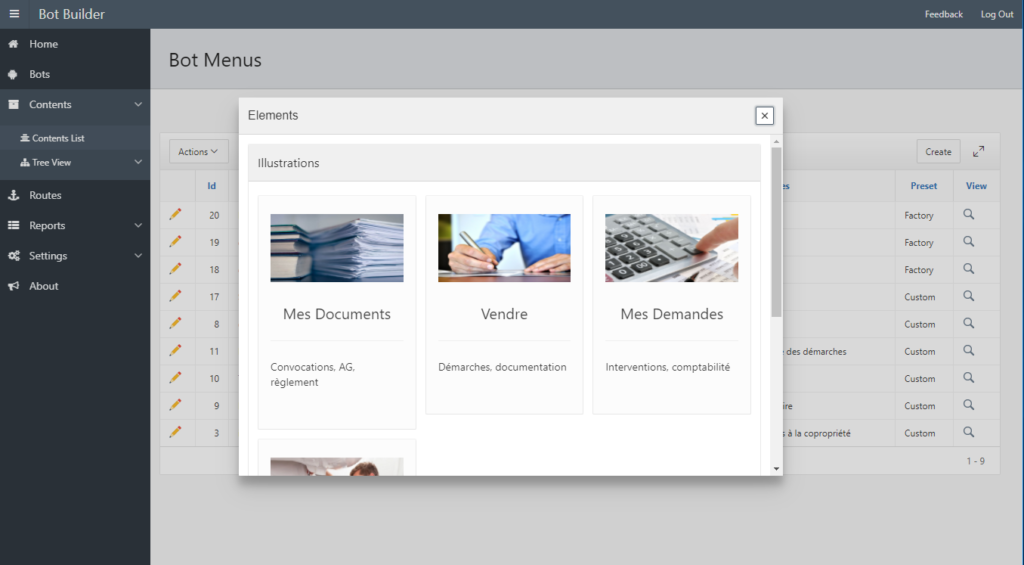Click the Illustrations section header
Screen dimensions: 1024x565
pos(504,163)
